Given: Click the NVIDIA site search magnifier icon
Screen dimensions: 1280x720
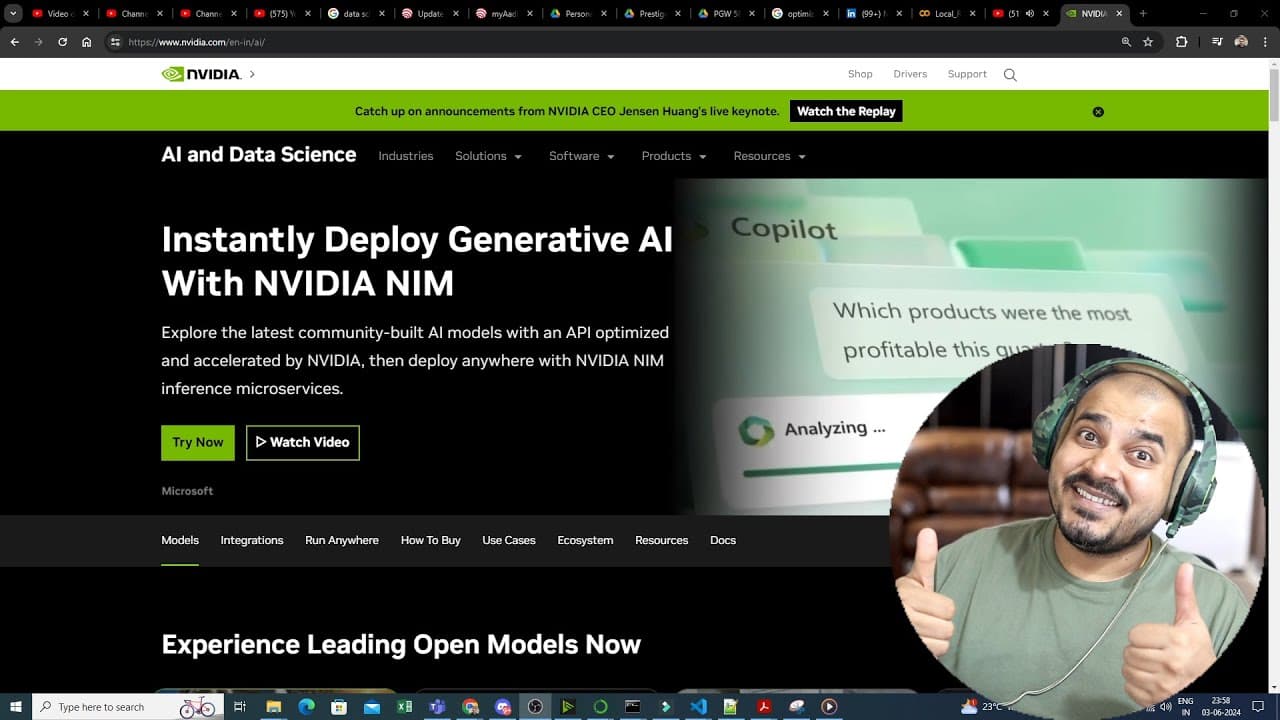Looking at the screenshot, I should [x=1010, y=75].
